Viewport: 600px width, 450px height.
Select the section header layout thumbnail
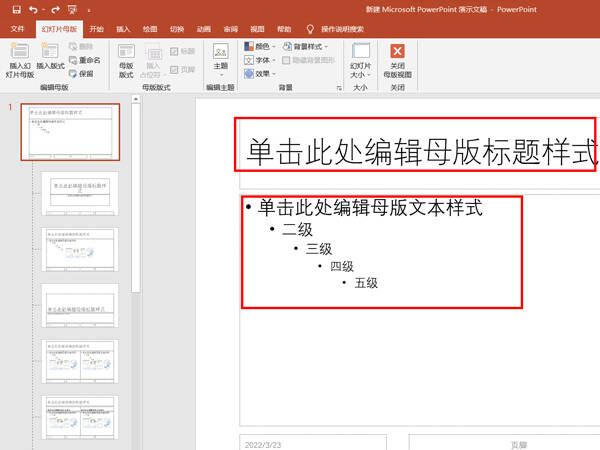[x=80, y=306]
